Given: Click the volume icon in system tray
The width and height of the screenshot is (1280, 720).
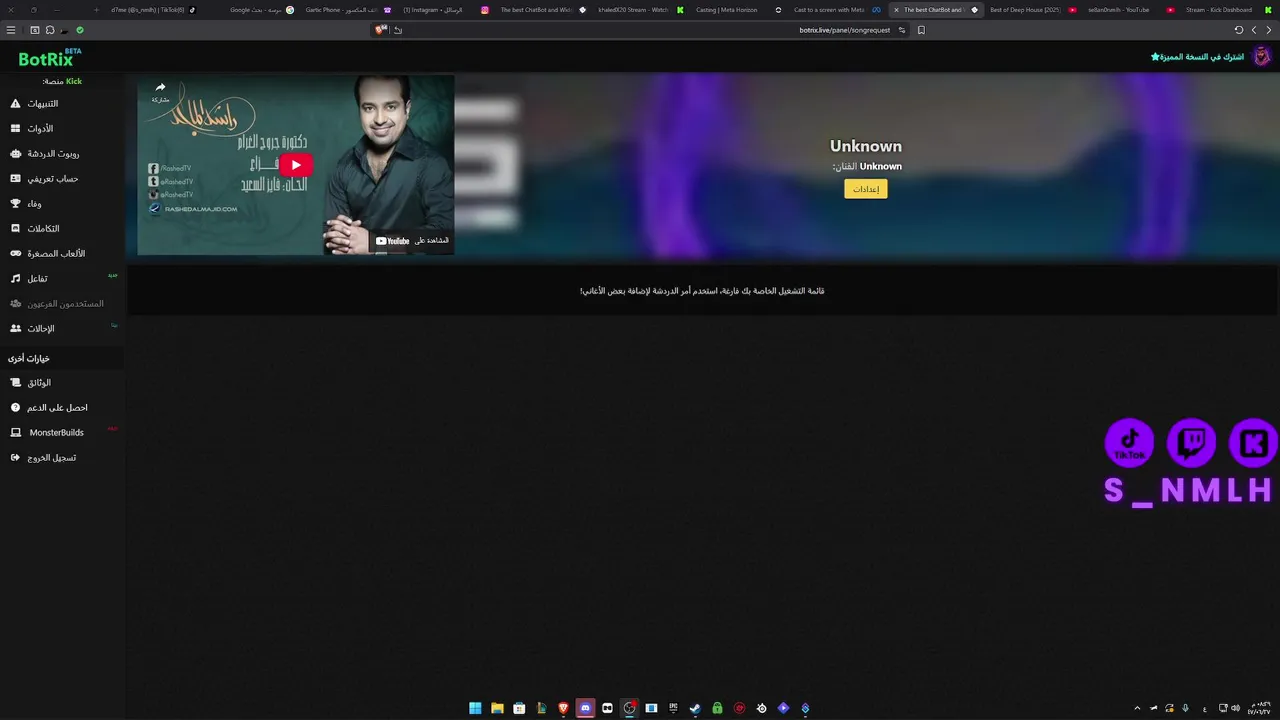Looking at the screenshot, I should 1236,708.
